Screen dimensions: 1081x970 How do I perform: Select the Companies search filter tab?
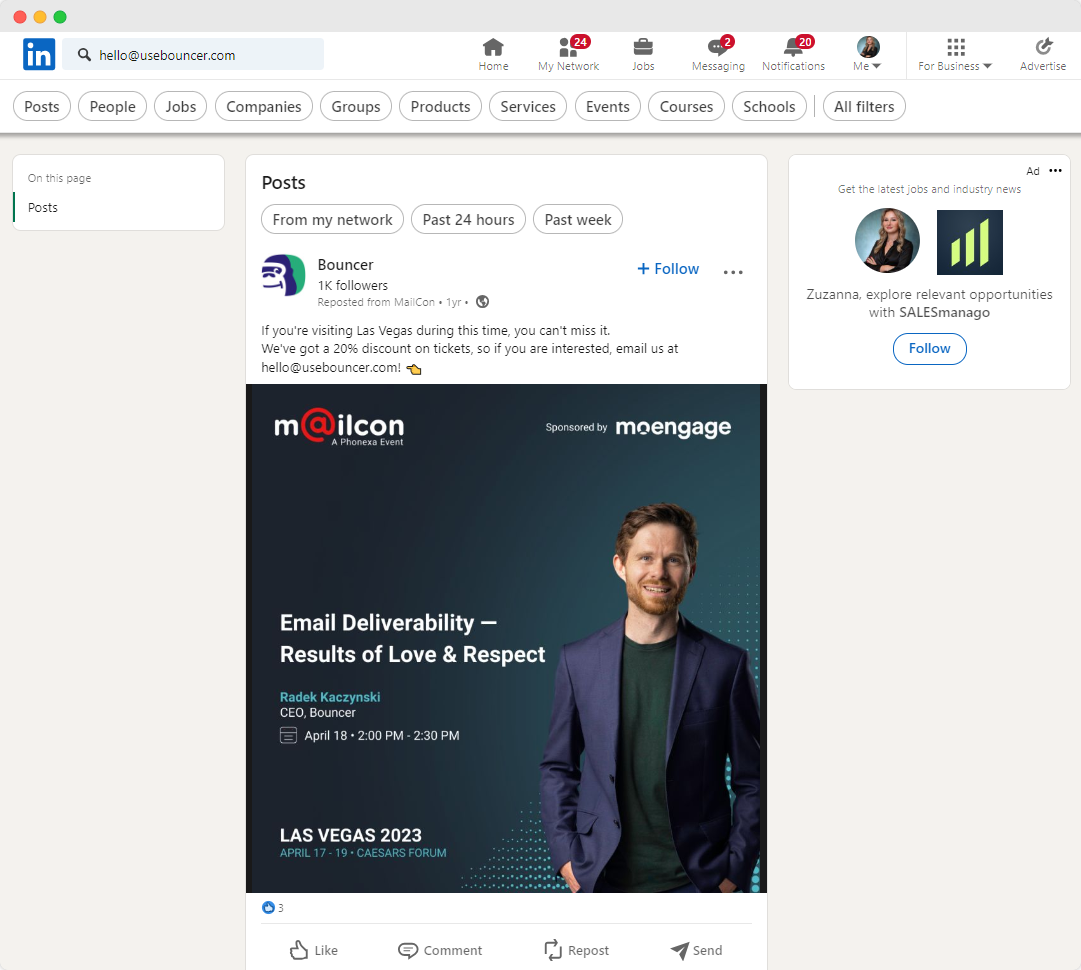[264, 107]
